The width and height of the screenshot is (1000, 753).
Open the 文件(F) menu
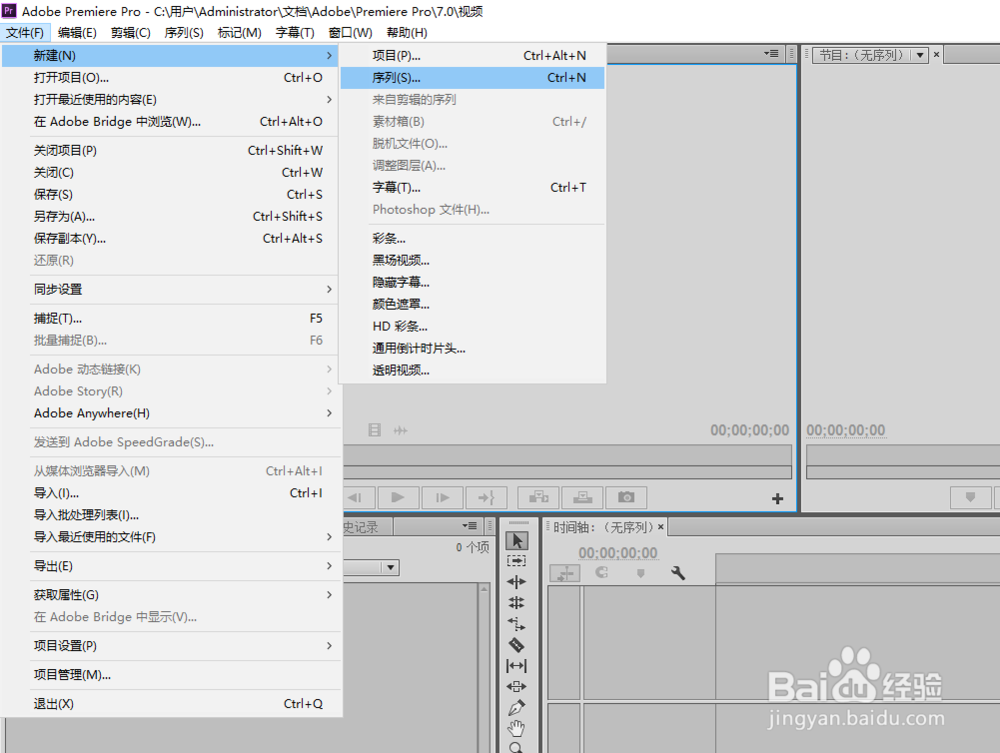click(x=25, y=33)
